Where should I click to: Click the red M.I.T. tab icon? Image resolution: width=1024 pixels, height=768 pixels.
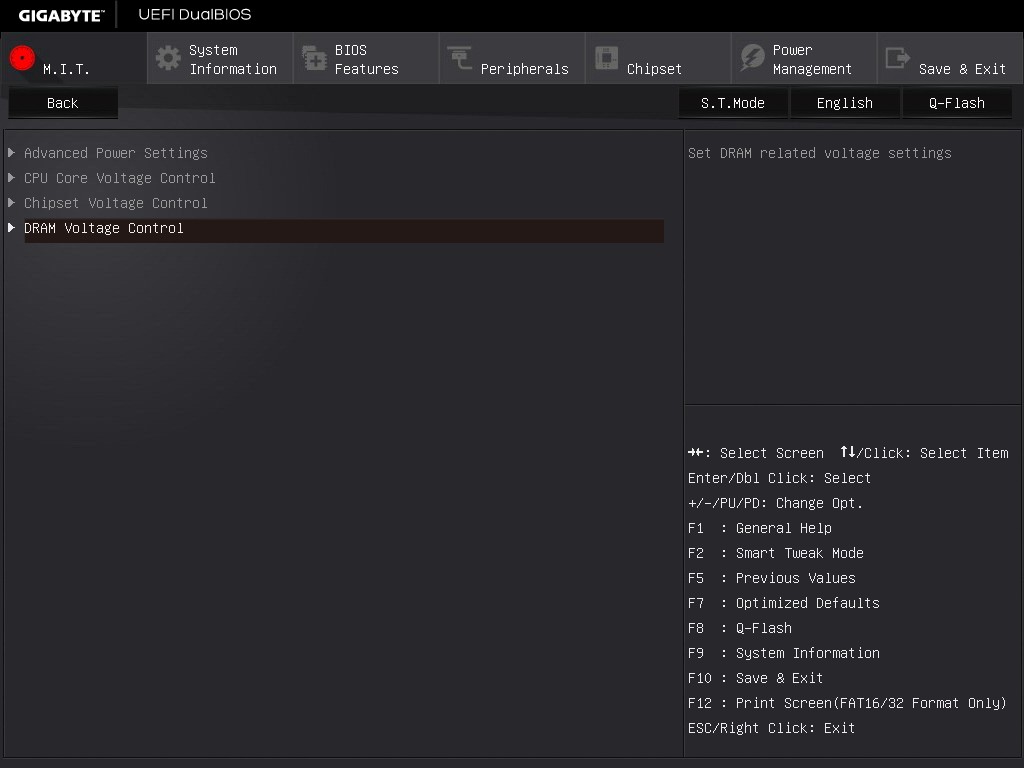[22, 58]
